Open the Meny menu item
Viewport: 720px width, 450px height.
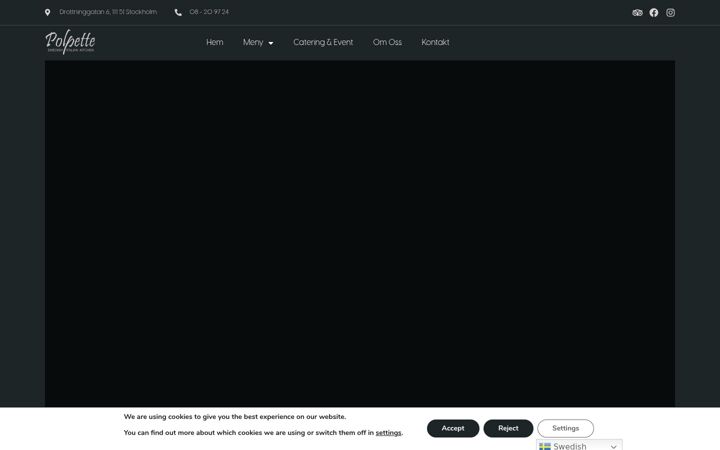click(253, 42)
